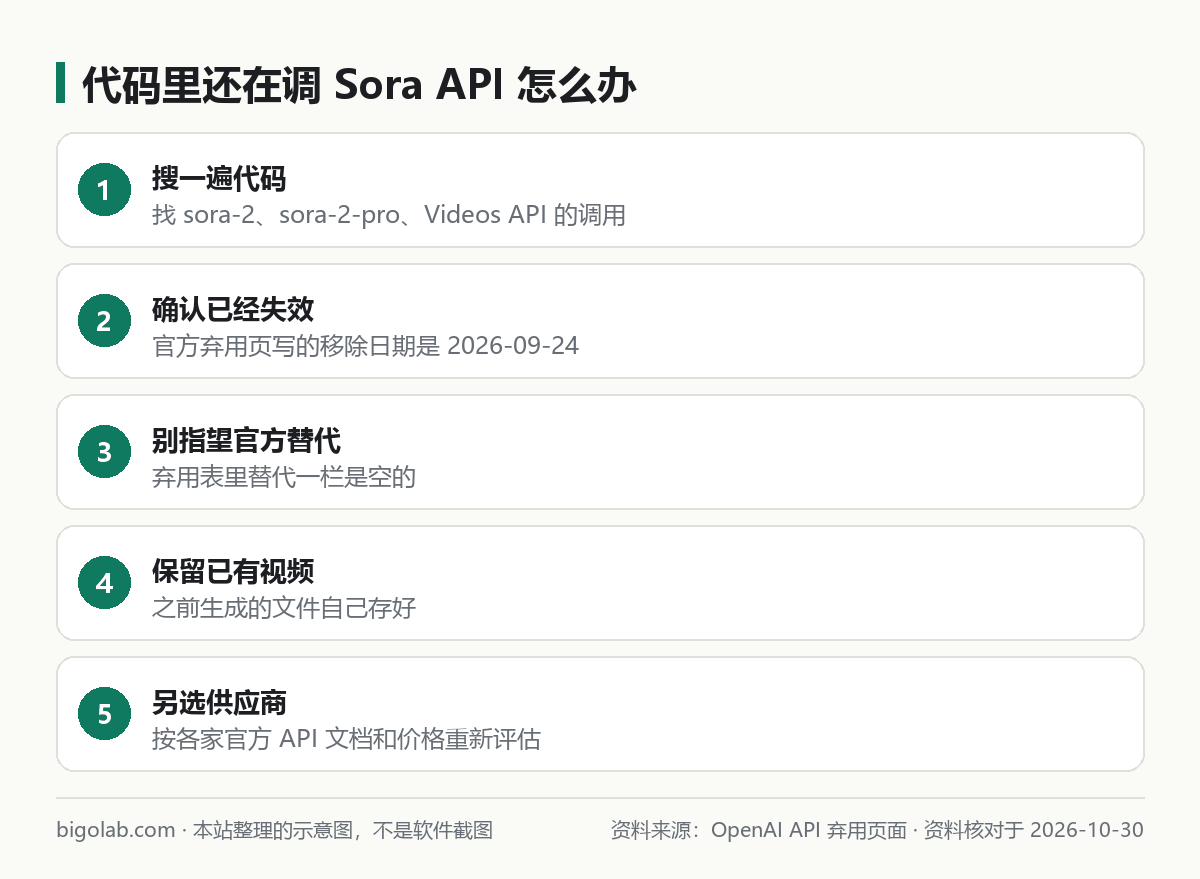Click the text 之前生成的文件自己存好

click(284, 608)
